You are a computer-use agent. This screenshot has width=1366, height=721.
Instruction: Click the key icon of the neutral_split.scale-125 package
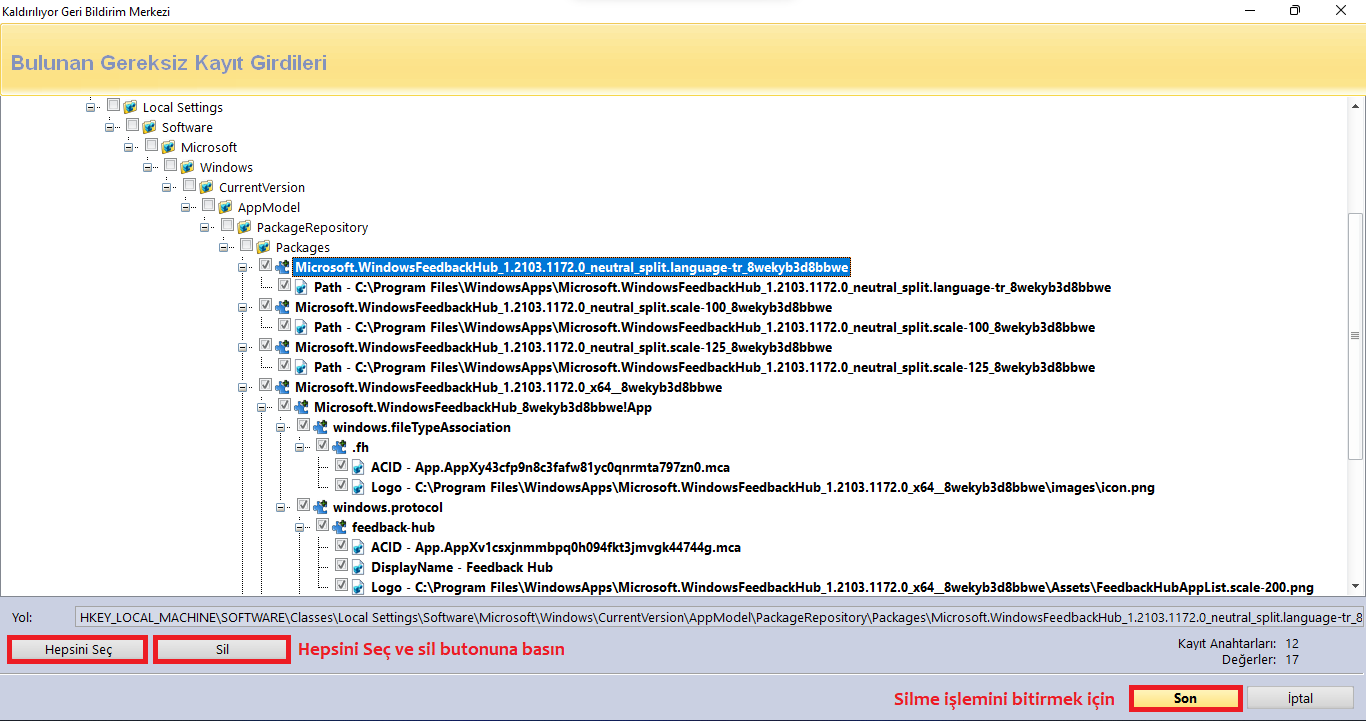click(x=283, y=347)
